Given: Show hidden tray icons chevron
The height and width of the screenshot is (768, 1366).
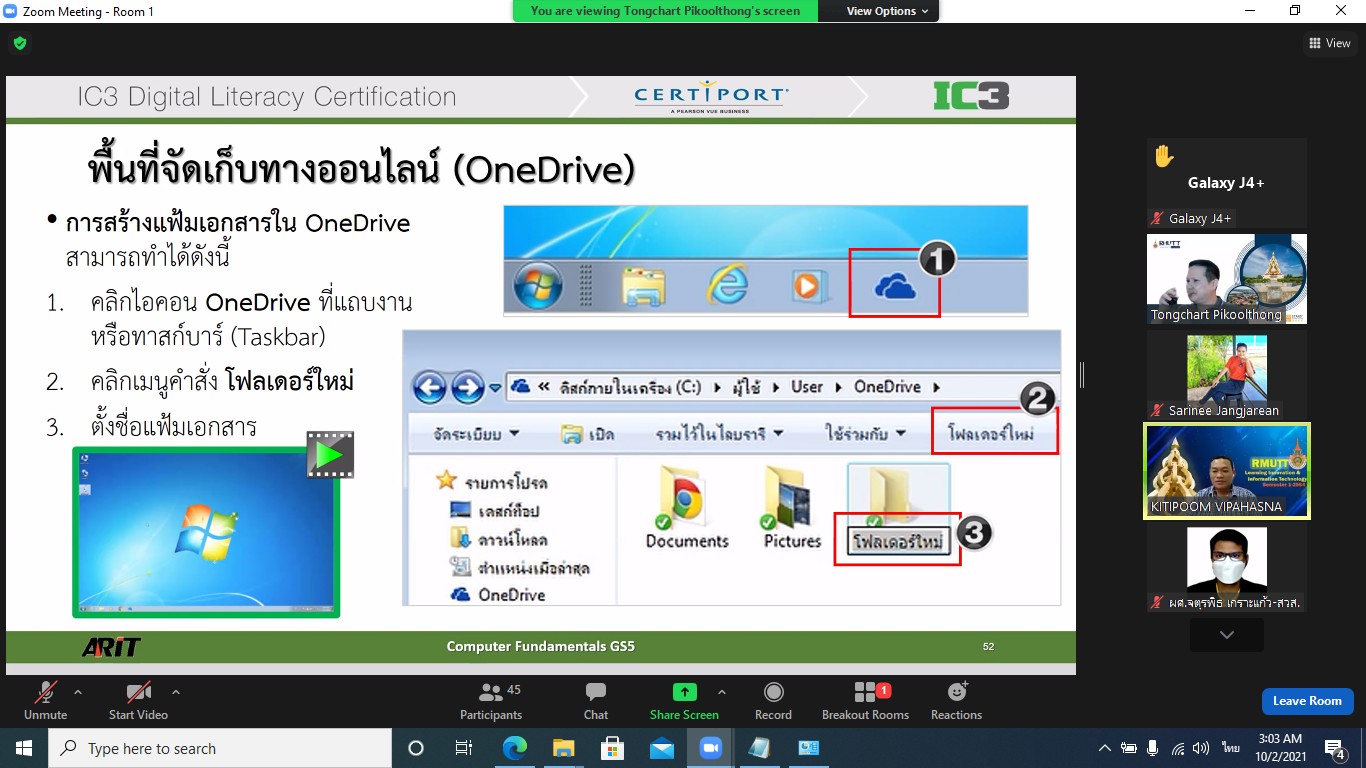Looking at the screenshot, I should (1104, 748).
